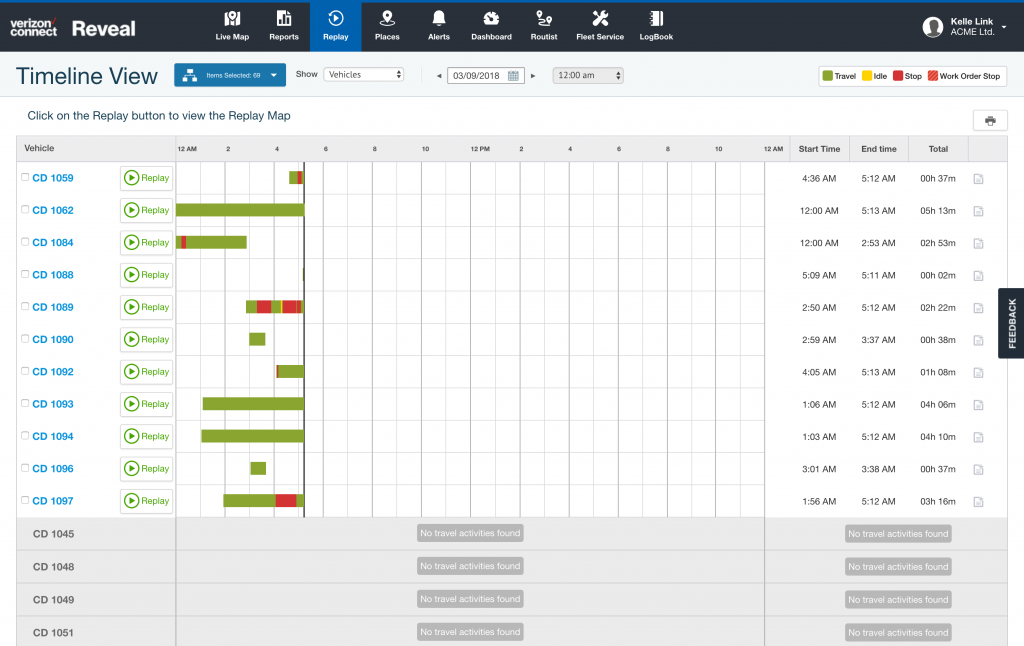
Task: Open the Dashboard view
Action: (491, 25)
